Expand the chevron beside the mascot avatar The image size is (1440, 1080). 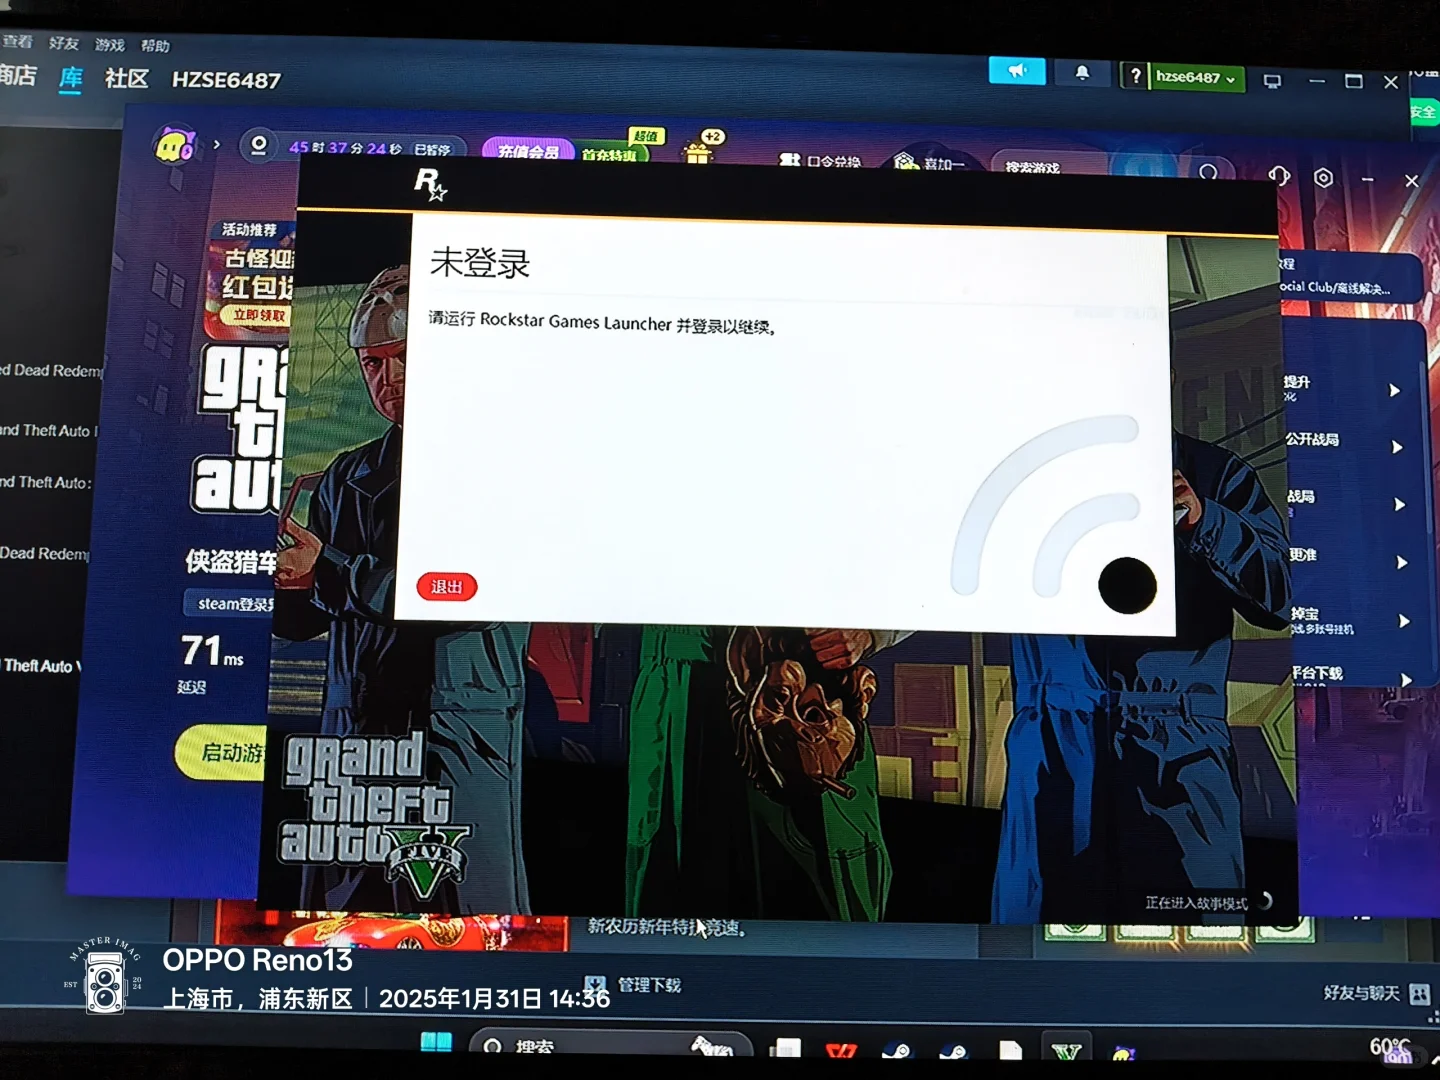[x=216, y=145]
